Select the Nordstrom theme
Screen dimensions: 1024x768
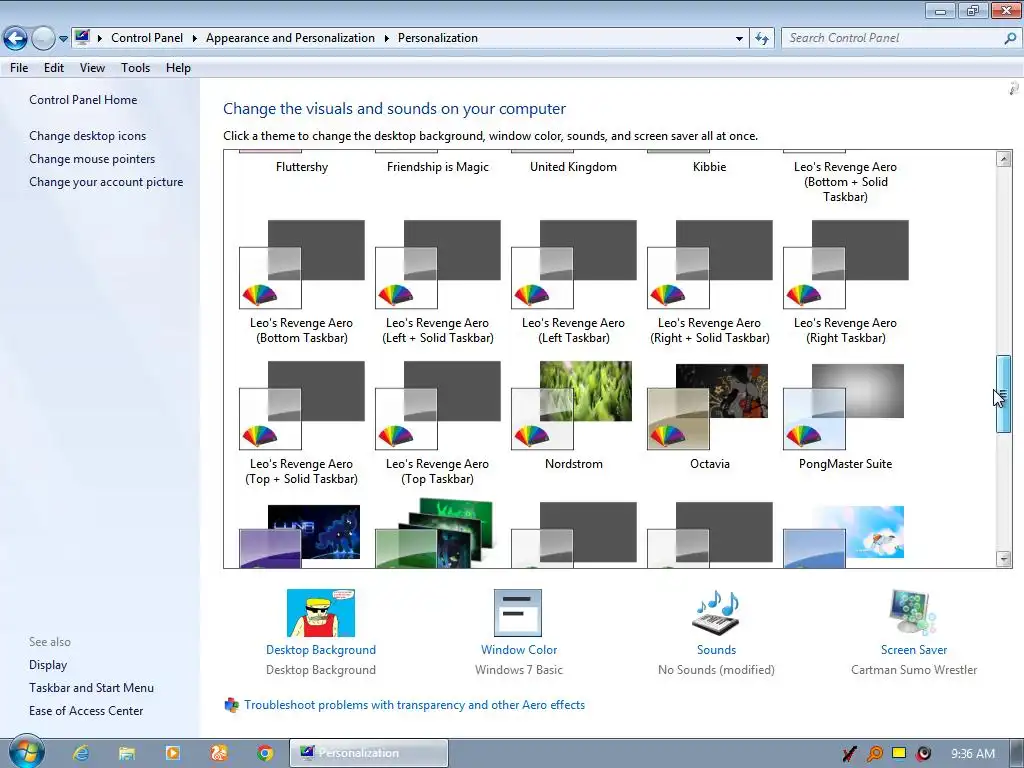tap(573, 416)
